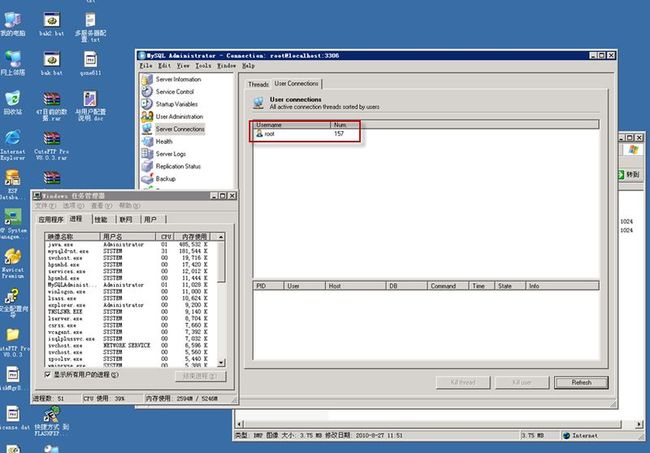The width and height of the screenshot is (650, 453).
Task: Click Task Manager process list scroll-down arrow
Action: [x=221, y=363]
